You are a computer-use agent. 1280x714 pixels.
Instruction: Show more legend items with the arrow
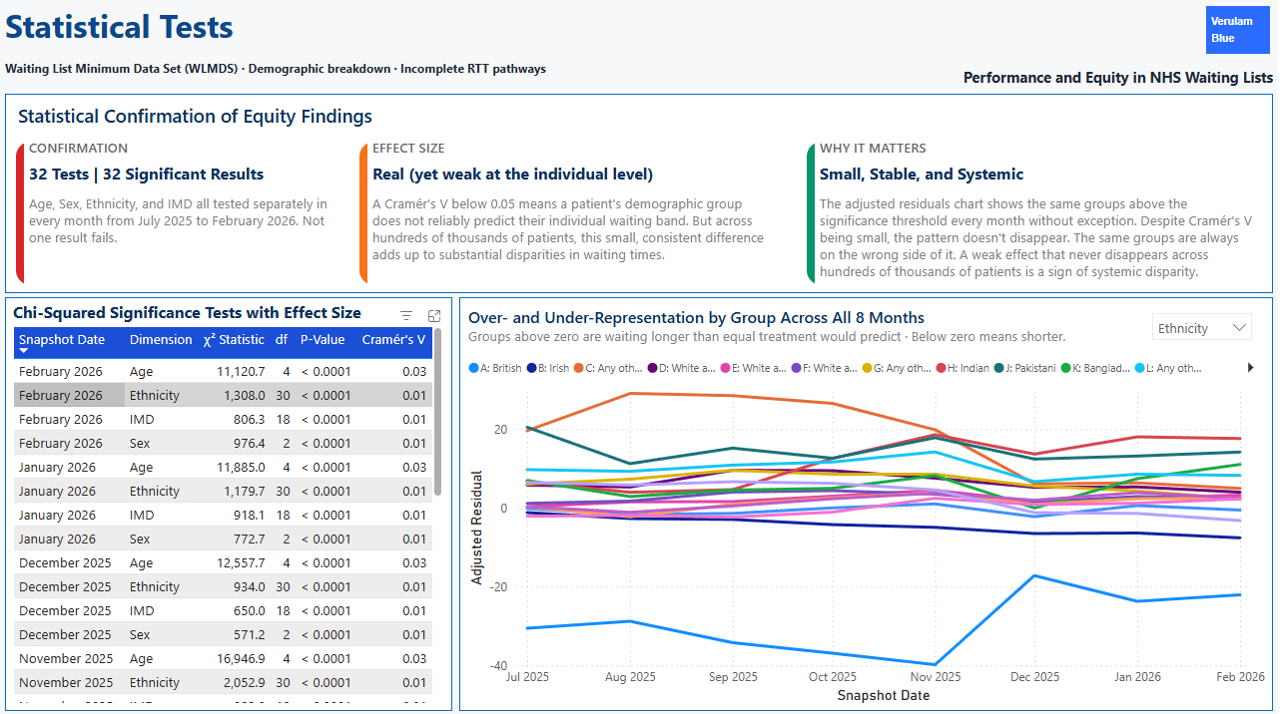coord(1250,368)
